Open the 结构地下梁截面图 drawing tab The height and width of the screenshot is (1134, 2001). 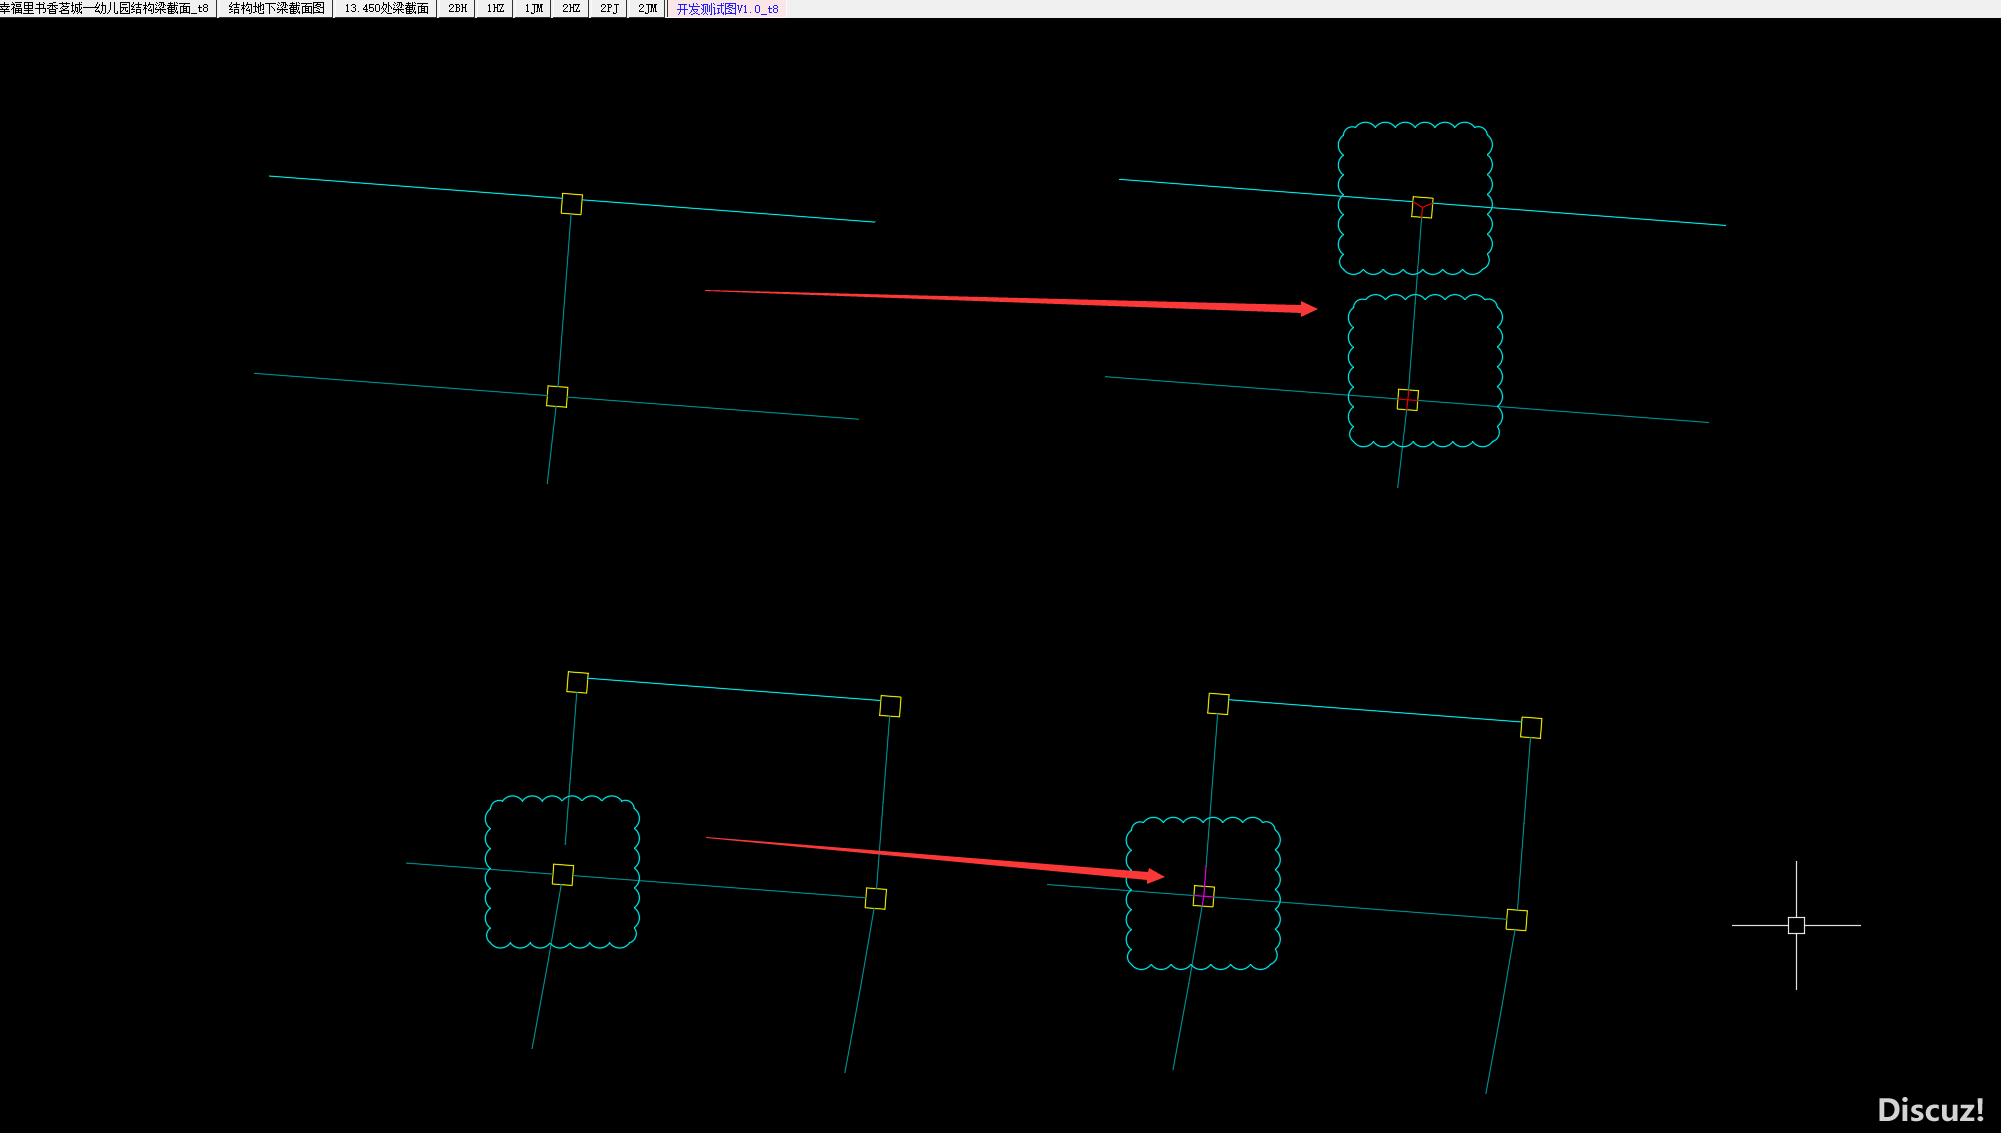click(x=276, y=9)
